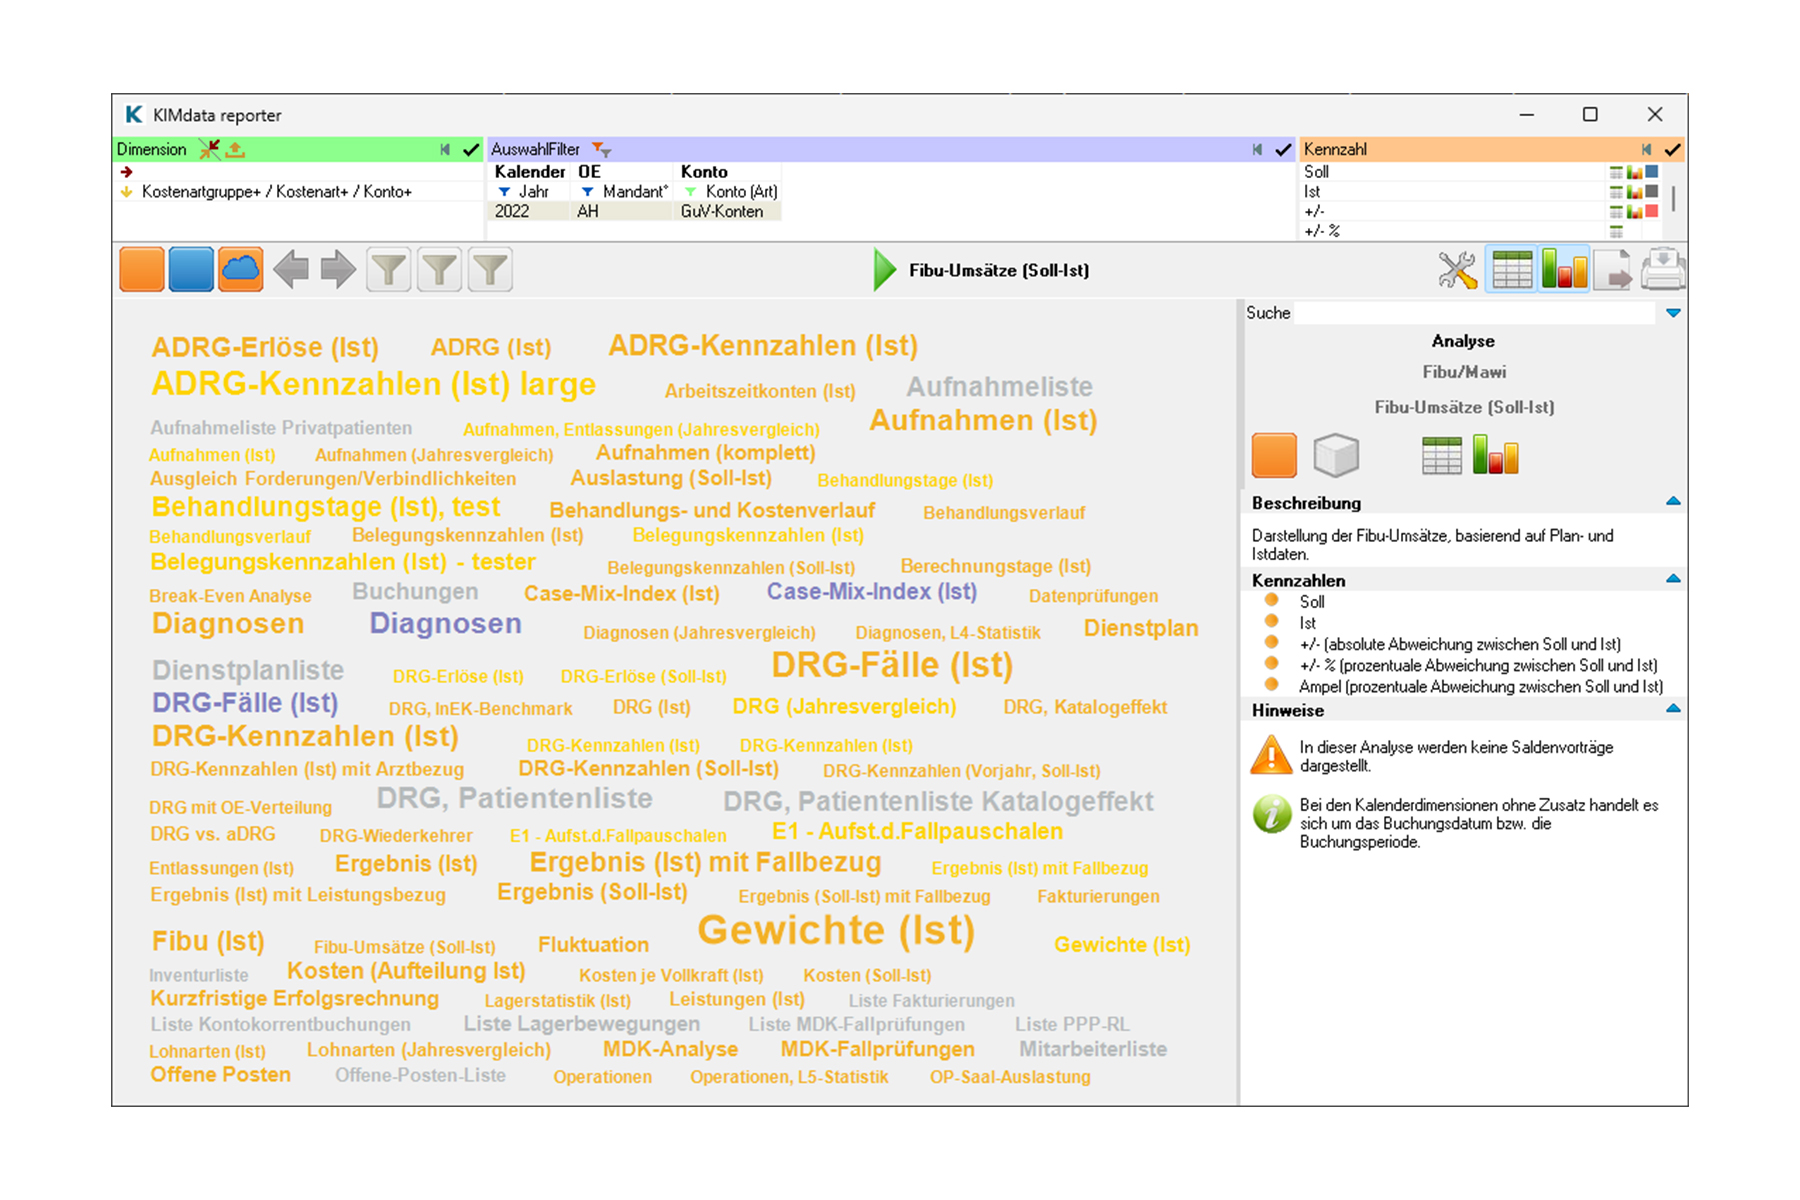Open settings with the wrench and screwdriver icon

pos(1457,270)
